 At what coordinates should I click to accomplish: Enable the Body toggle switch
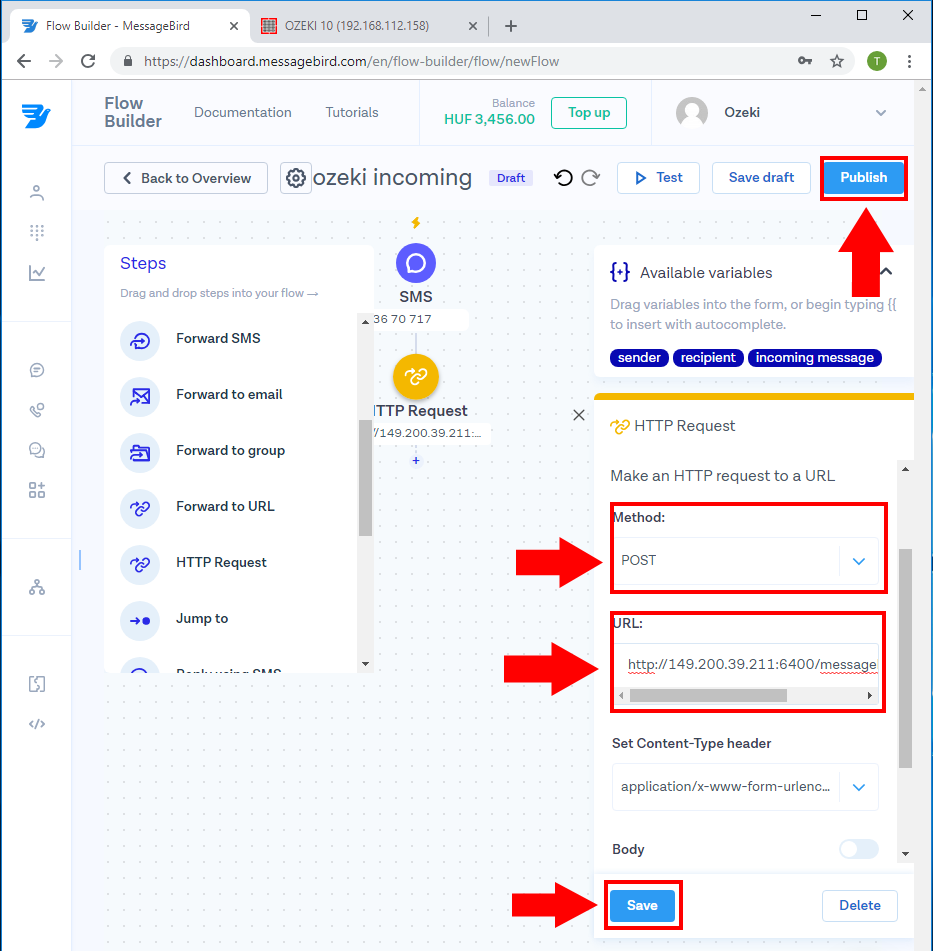(858, 849)
